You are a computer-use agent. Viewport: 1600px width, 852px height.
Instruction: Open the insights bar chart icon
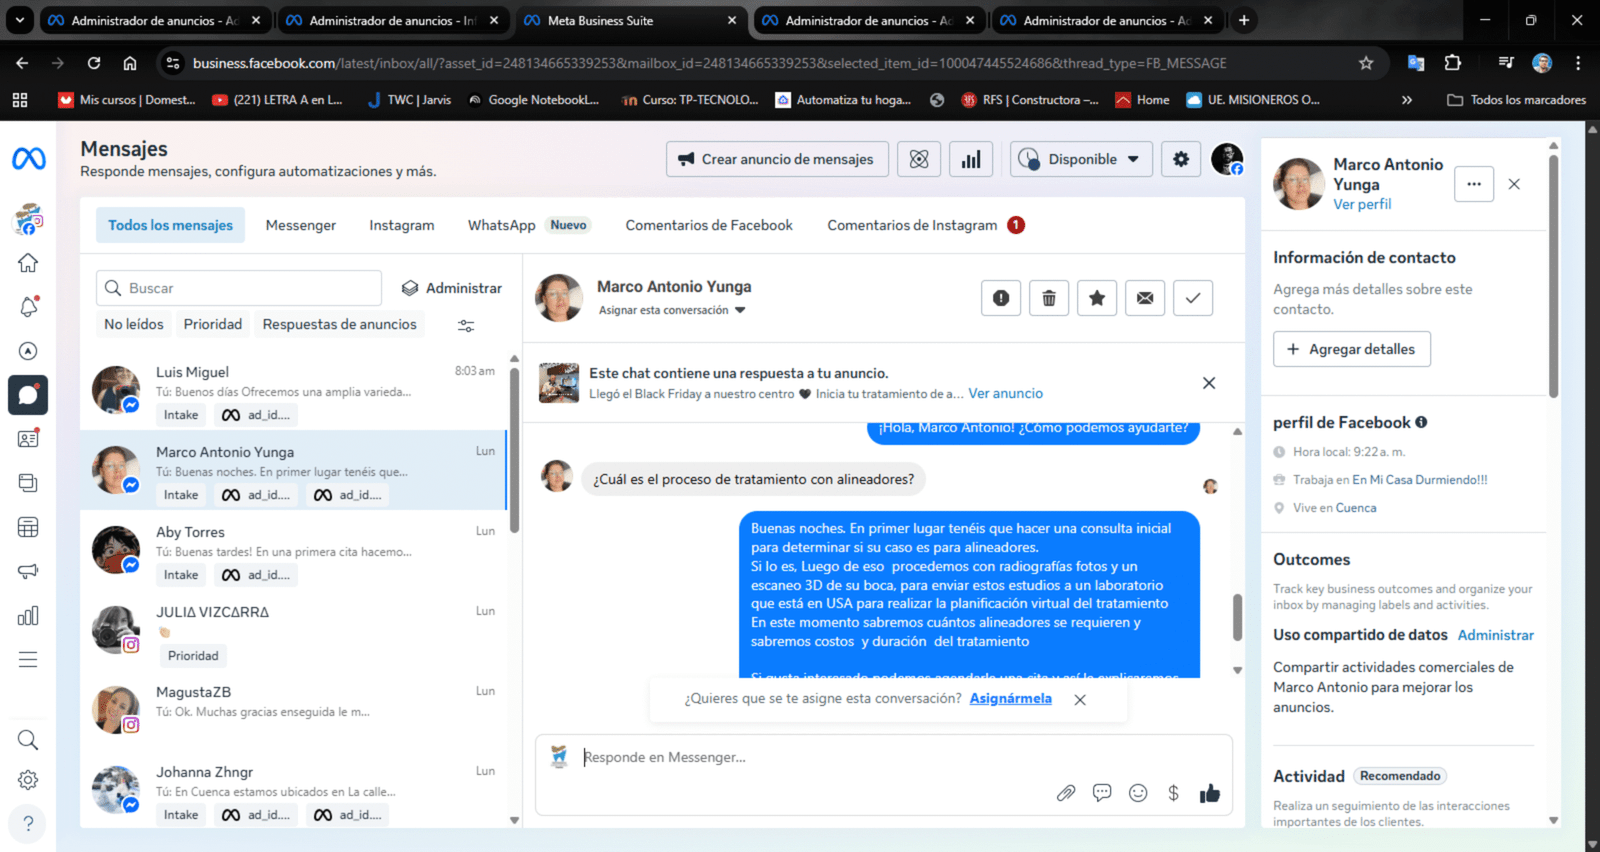(971, 159)
